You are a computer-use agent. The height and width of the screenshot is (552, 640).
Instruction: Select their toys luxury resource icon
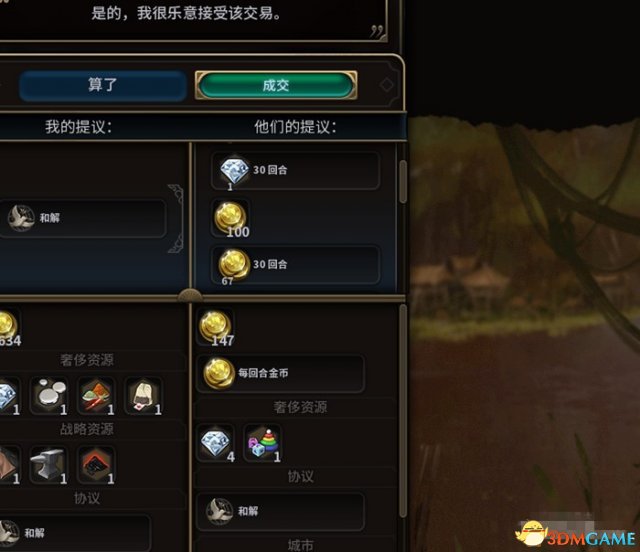[x=263, y=443]
